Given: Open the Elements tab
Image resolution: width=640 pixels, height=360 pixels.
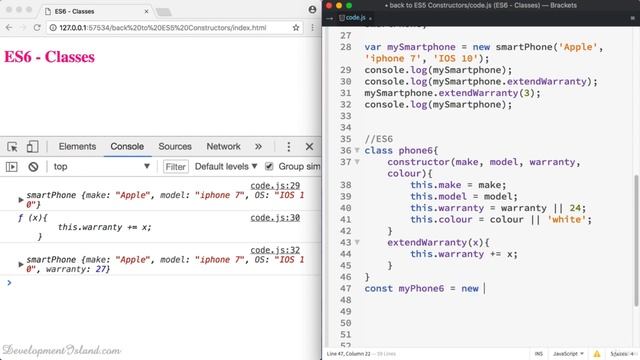Looking at the screenshot, I should [x=77, y=147].
